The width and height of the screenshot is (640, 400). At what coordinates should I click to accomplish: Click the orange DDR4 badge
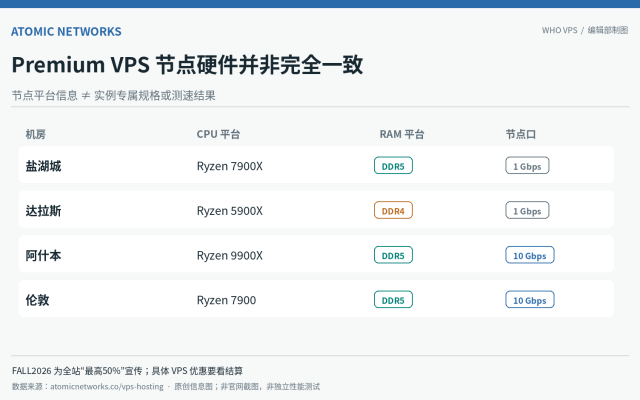(393, 210)
